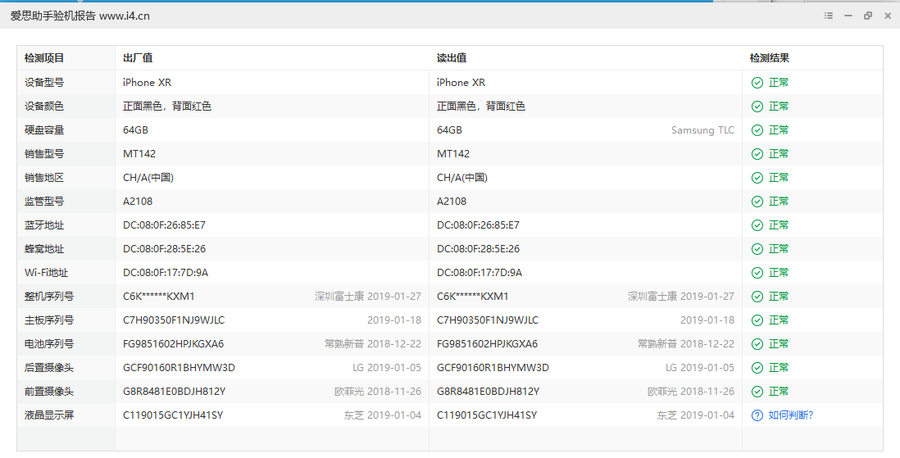Screen dimensions: 900x458
Task: Click the Samsung TLC storage note
Action: point(703,130)
